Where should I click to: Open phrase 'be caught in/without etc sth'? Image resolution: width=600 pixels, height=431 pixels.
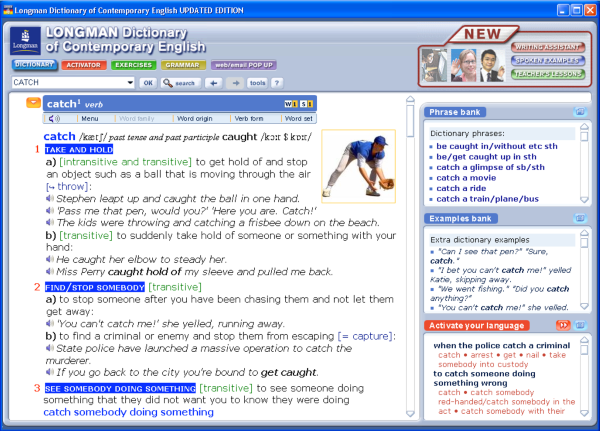497,146
